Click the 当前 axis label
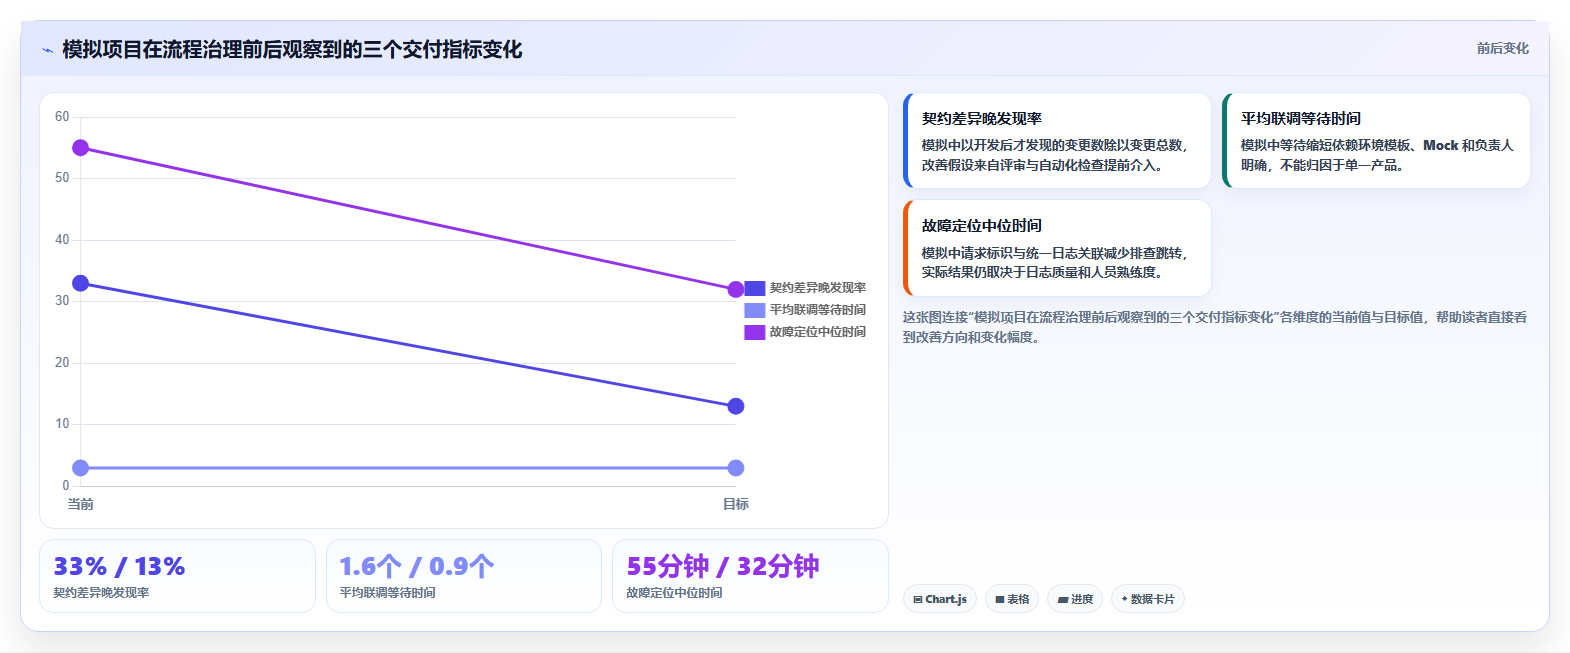 pyautogui.click(x=81, y=504)
